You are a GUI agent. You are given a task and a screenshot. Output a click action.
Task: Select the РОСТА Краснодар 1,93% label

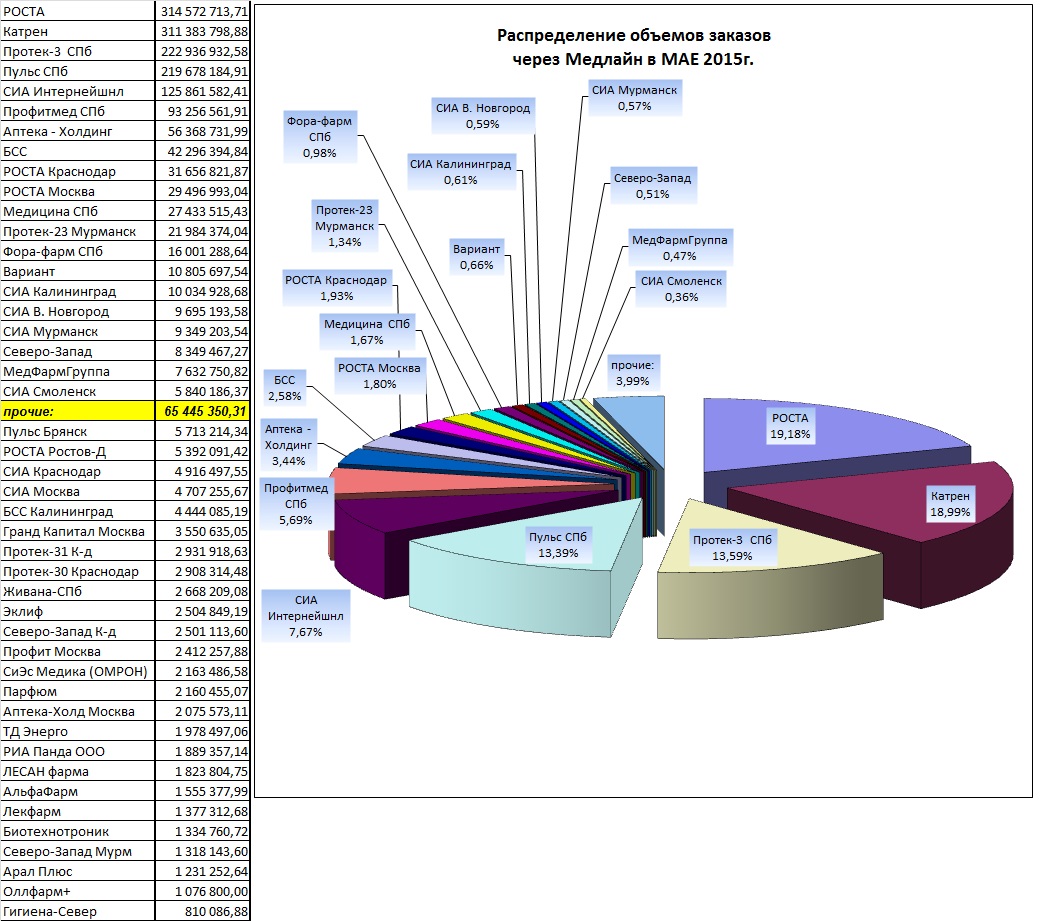click(336, 288)
